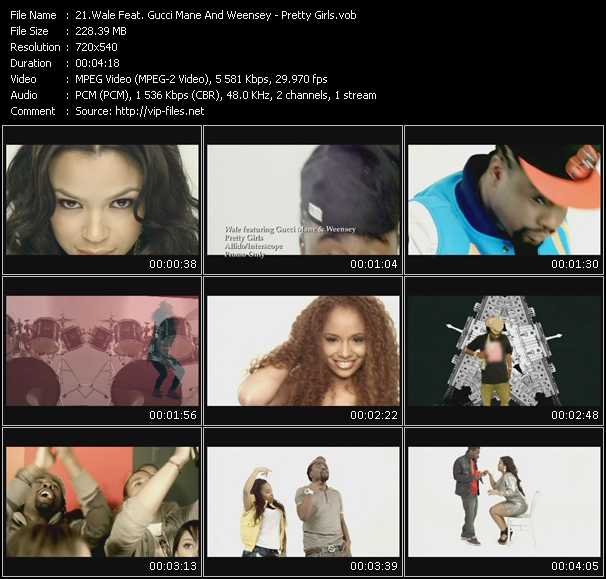Viewport: 606px width, 579px height.
Task: Click the Wale featuring Gucci Mane caption overlay
Action: click(x=290, y=241)
